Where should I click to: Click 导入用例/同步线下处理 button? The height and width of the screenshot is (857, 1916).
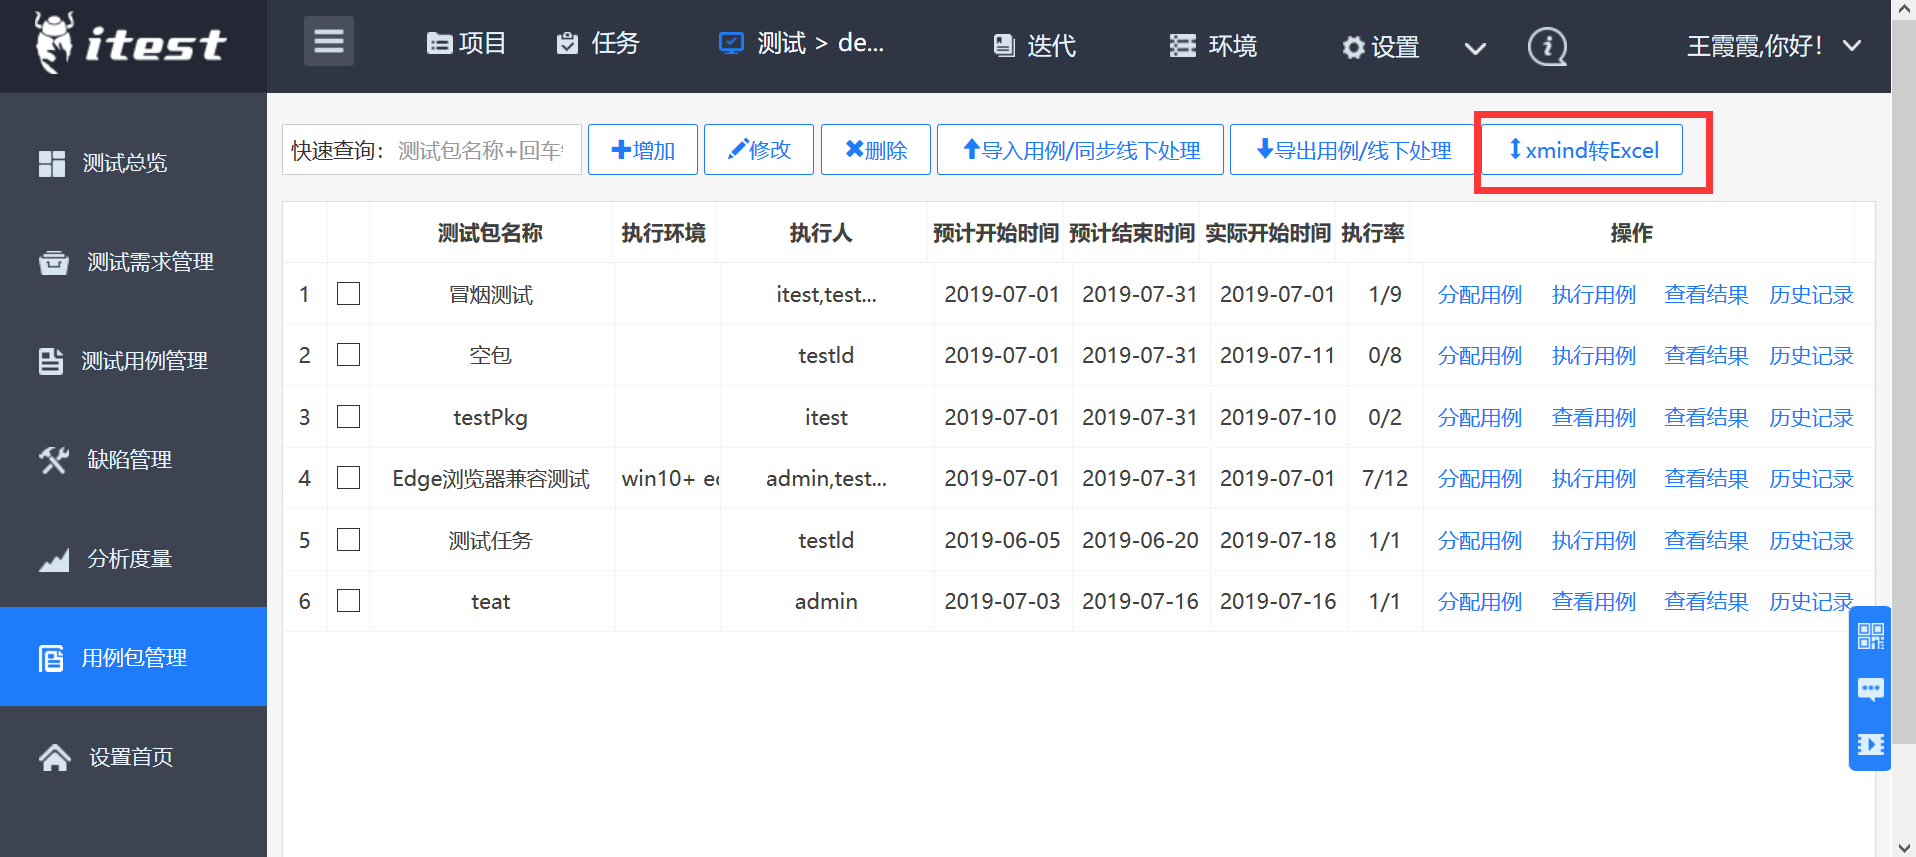pos(1080,150)
